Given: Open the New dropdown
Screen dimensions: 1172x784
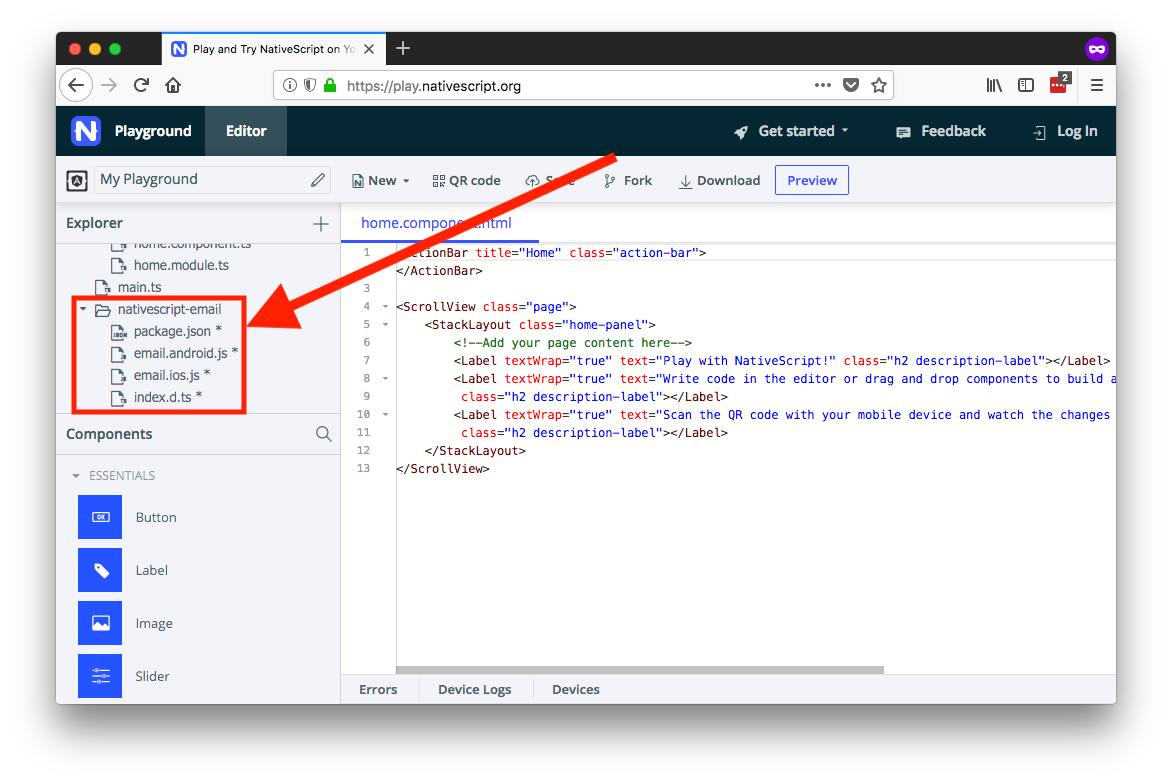Looking at the screenshot, I should click(x=380, y=180).
